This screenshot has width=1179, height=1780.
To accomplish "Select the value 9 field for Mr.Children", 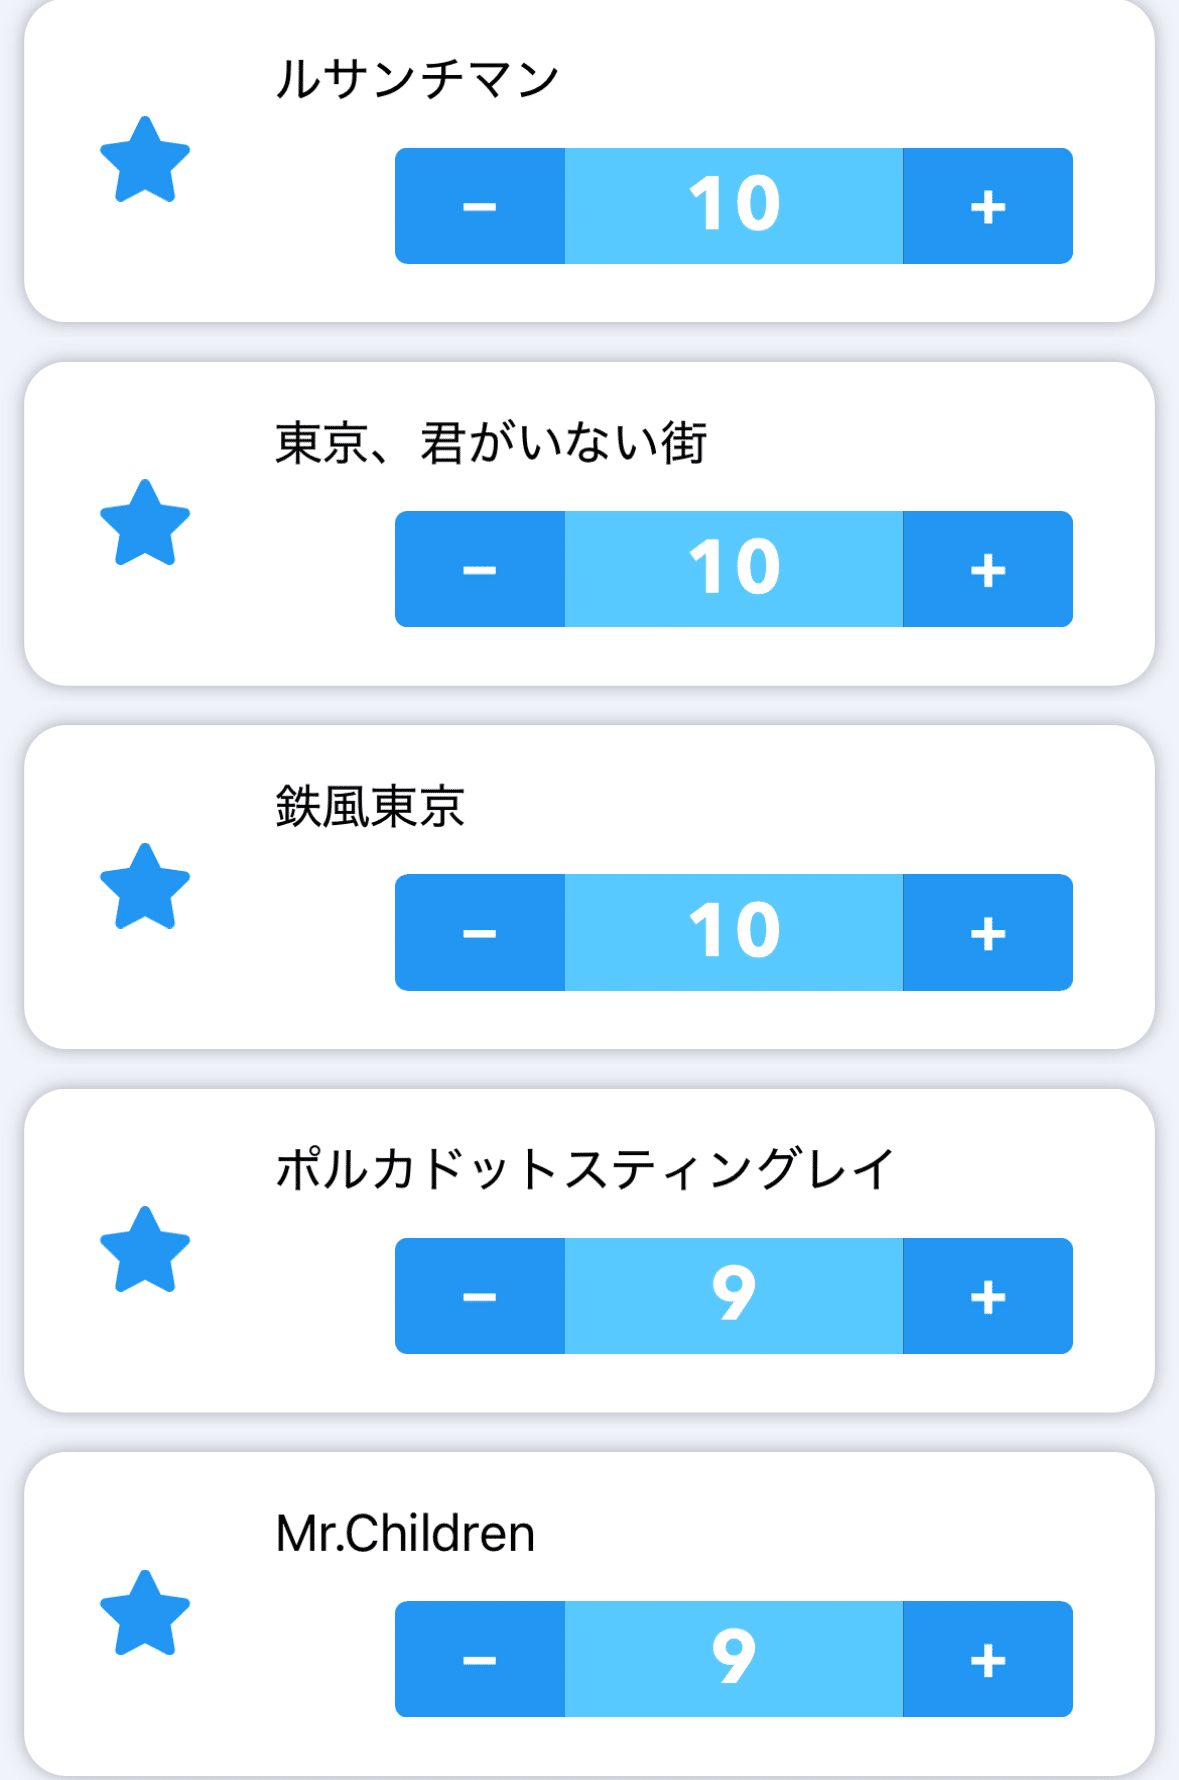I will click(x=734, y=1659).
